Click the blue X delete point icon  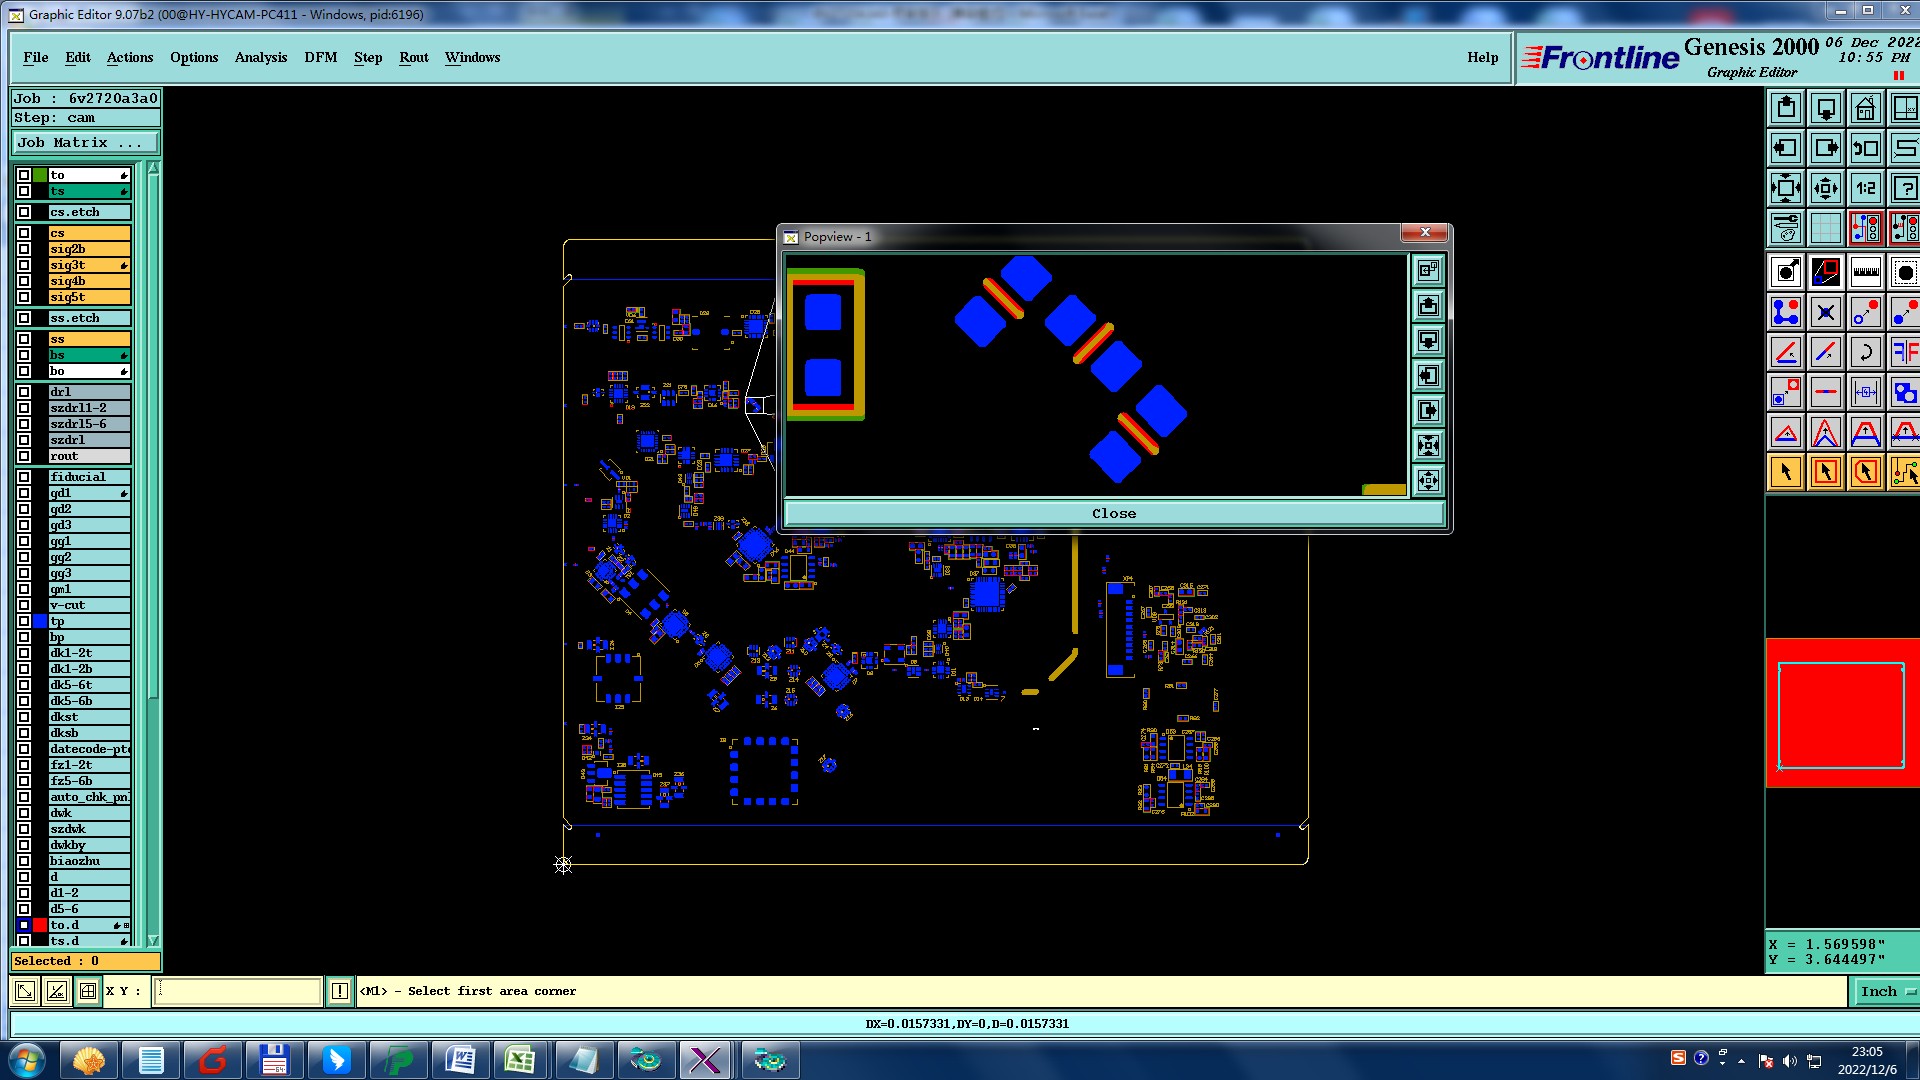pyautogui.click(x=1826, y=312)
